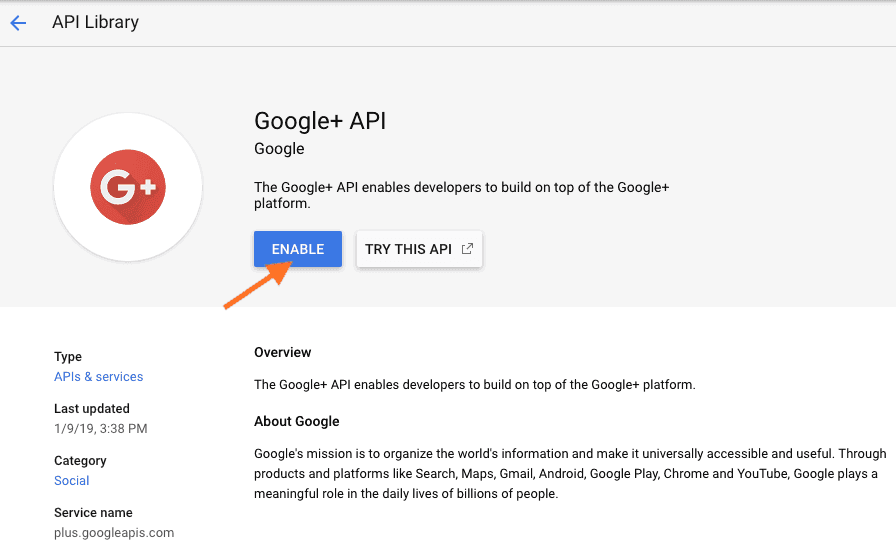Click the Type label in the details column
Viewport: 896px width, 545px height.
pos(68,357)
